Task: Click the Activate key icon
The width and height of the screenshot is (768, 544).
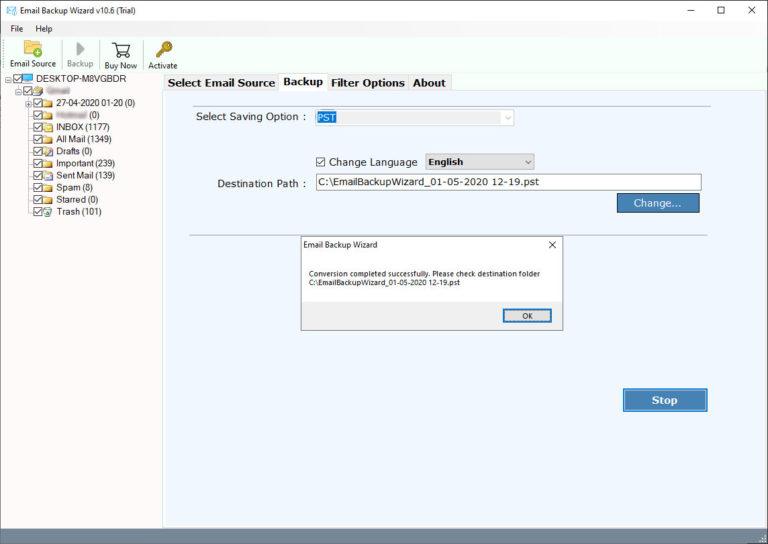Action: (x=164, y=49)
